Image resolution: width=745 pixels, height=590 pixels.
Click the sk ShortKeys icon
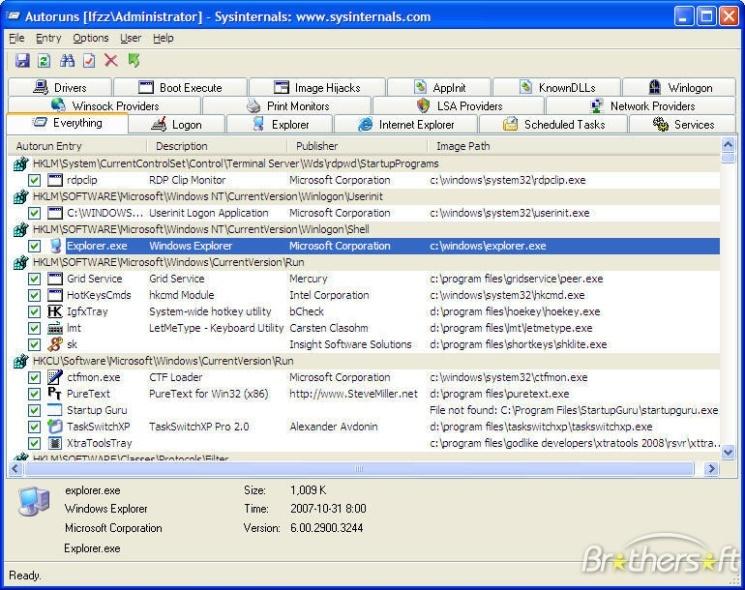(55, 344)
